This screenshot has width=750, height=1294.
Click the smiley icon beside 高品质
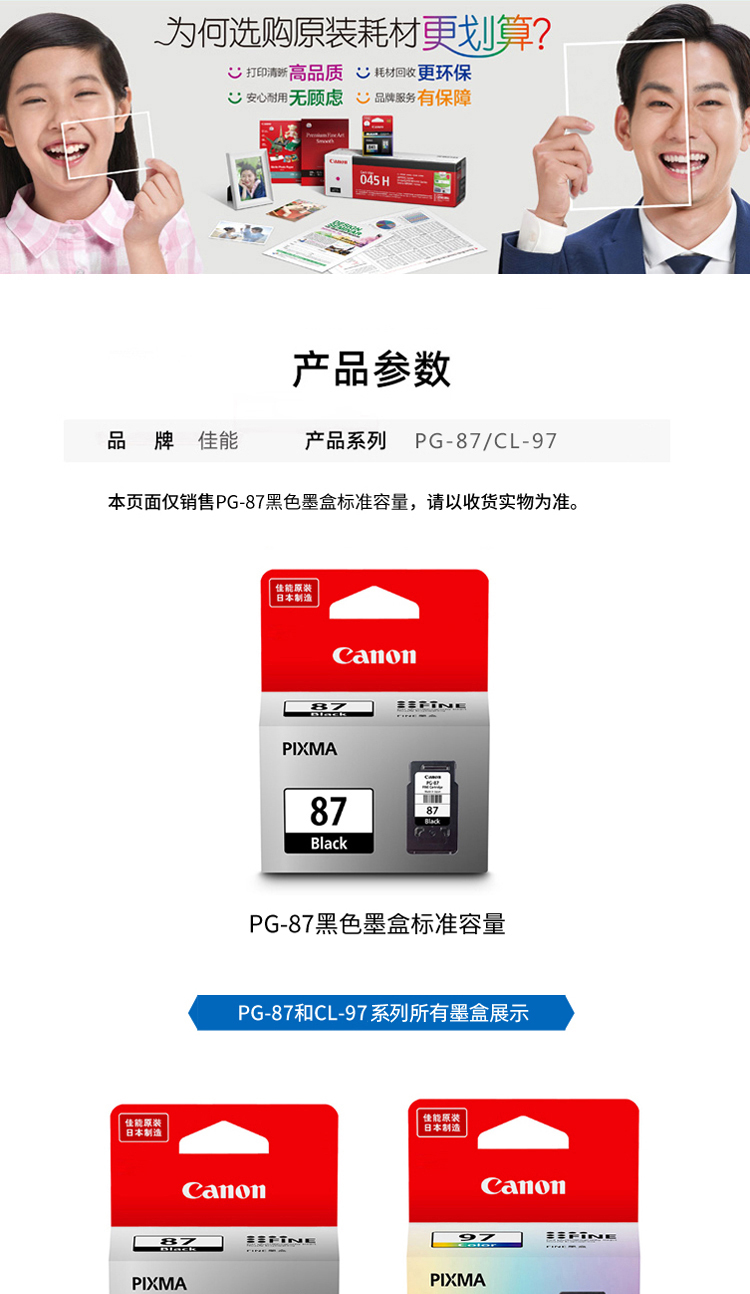coord(235,73)
